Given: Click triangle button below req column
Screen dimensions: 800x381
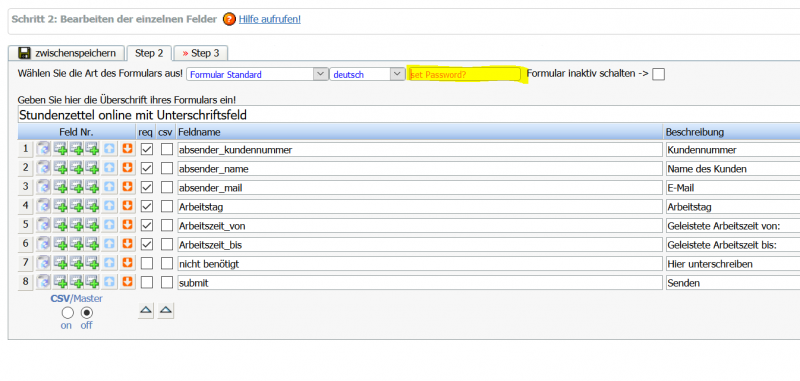Looking at the screenshot, I should [x=146, y=310].
